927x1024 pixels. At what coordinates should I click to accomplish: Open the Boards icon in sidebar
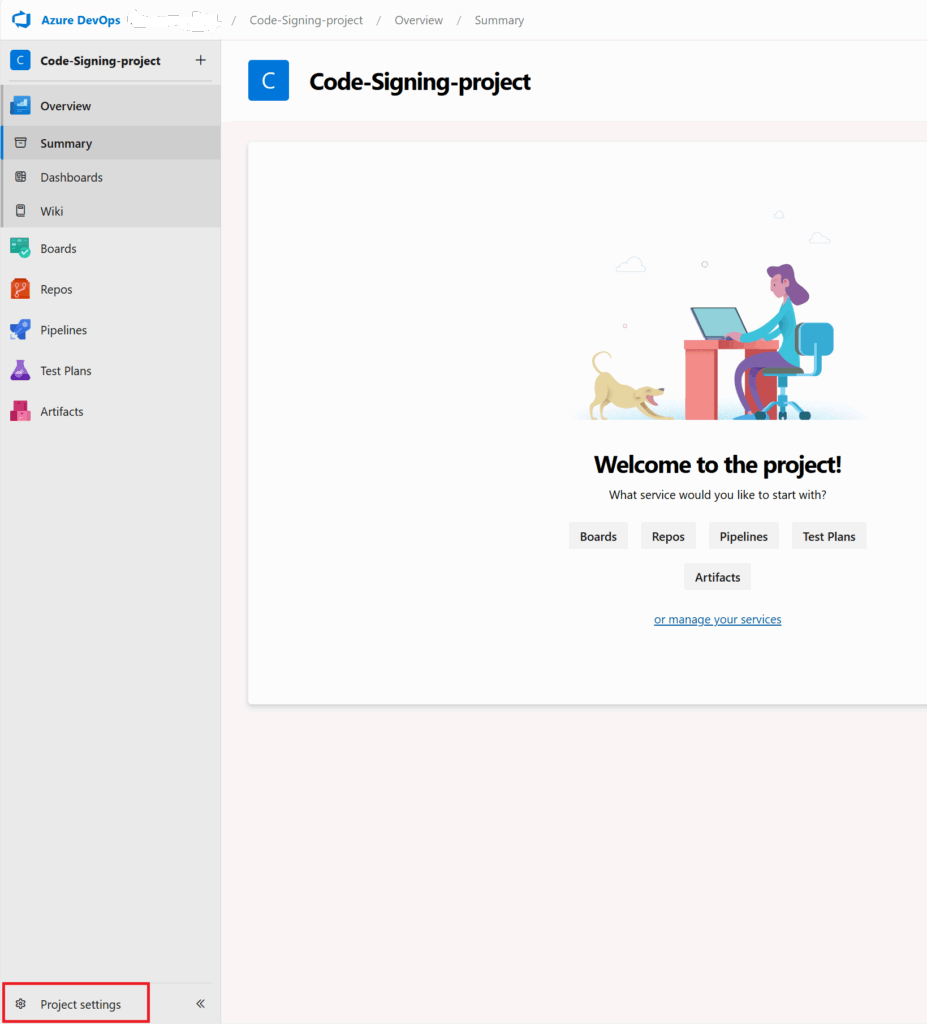[x=20, y=248]
